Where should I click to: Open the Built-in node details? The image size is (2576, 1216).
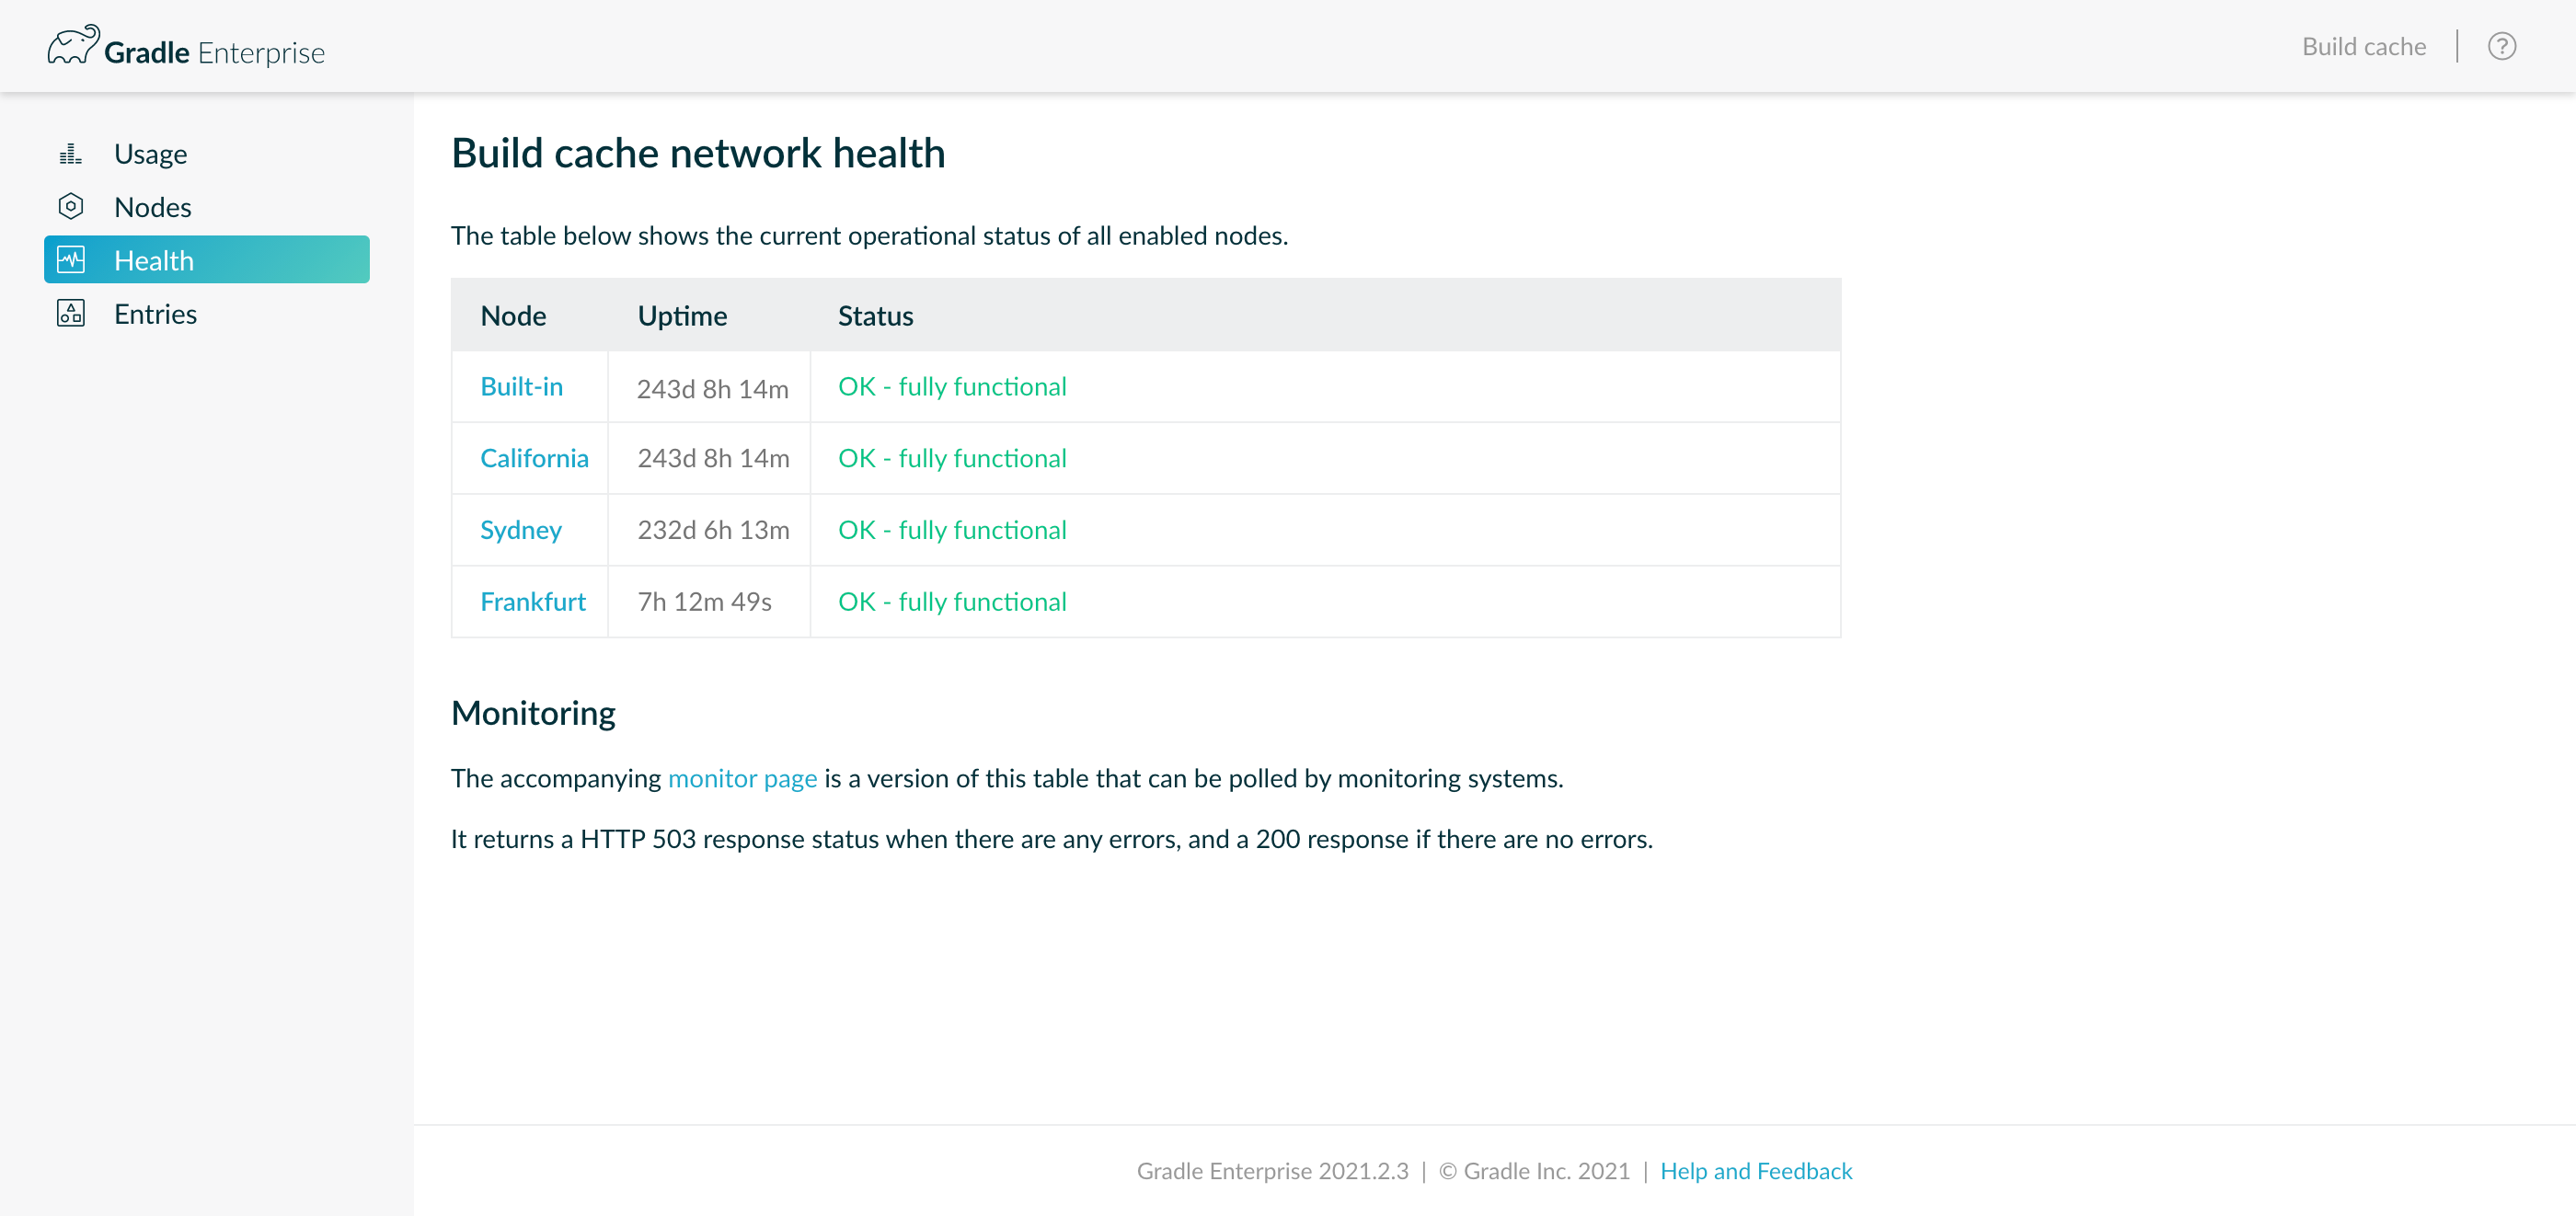pyautogui.click(x=522, y=387)
